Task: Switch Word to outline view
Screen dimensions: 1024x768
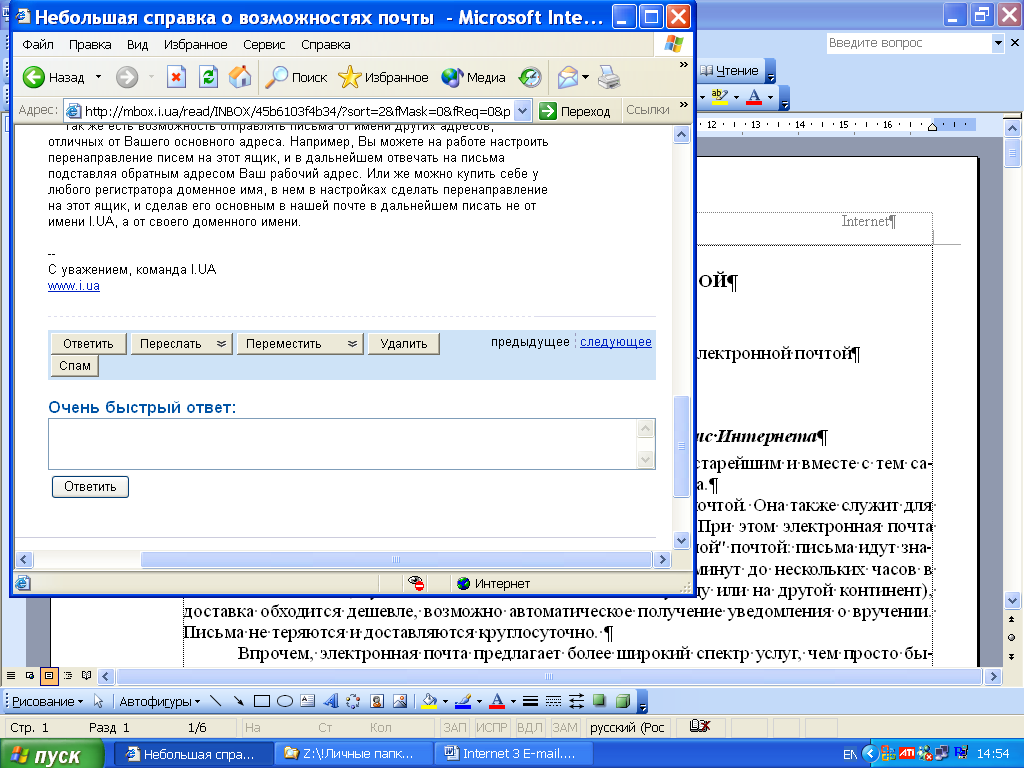Action: coord(67,675)
